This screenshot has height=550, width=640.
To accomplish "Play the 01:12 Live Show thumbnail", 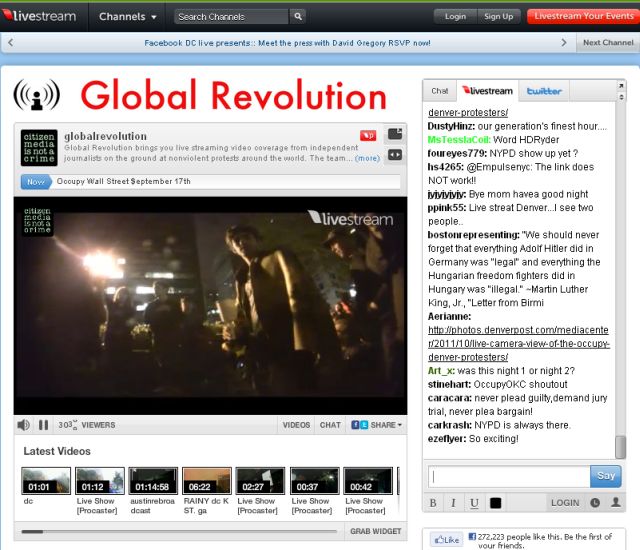I will click(x=100, y=481).
